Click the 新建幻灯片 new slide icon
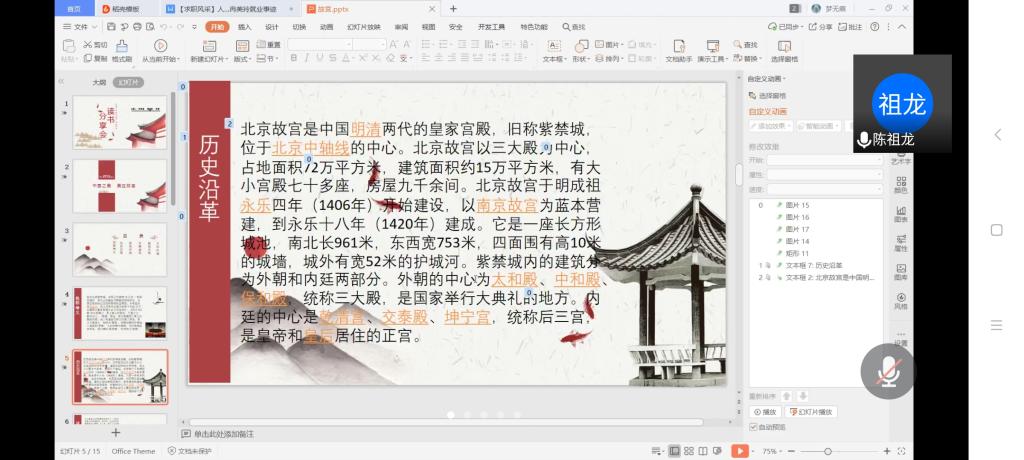This screenshot has width=1024, height=460. coord(209,46)
